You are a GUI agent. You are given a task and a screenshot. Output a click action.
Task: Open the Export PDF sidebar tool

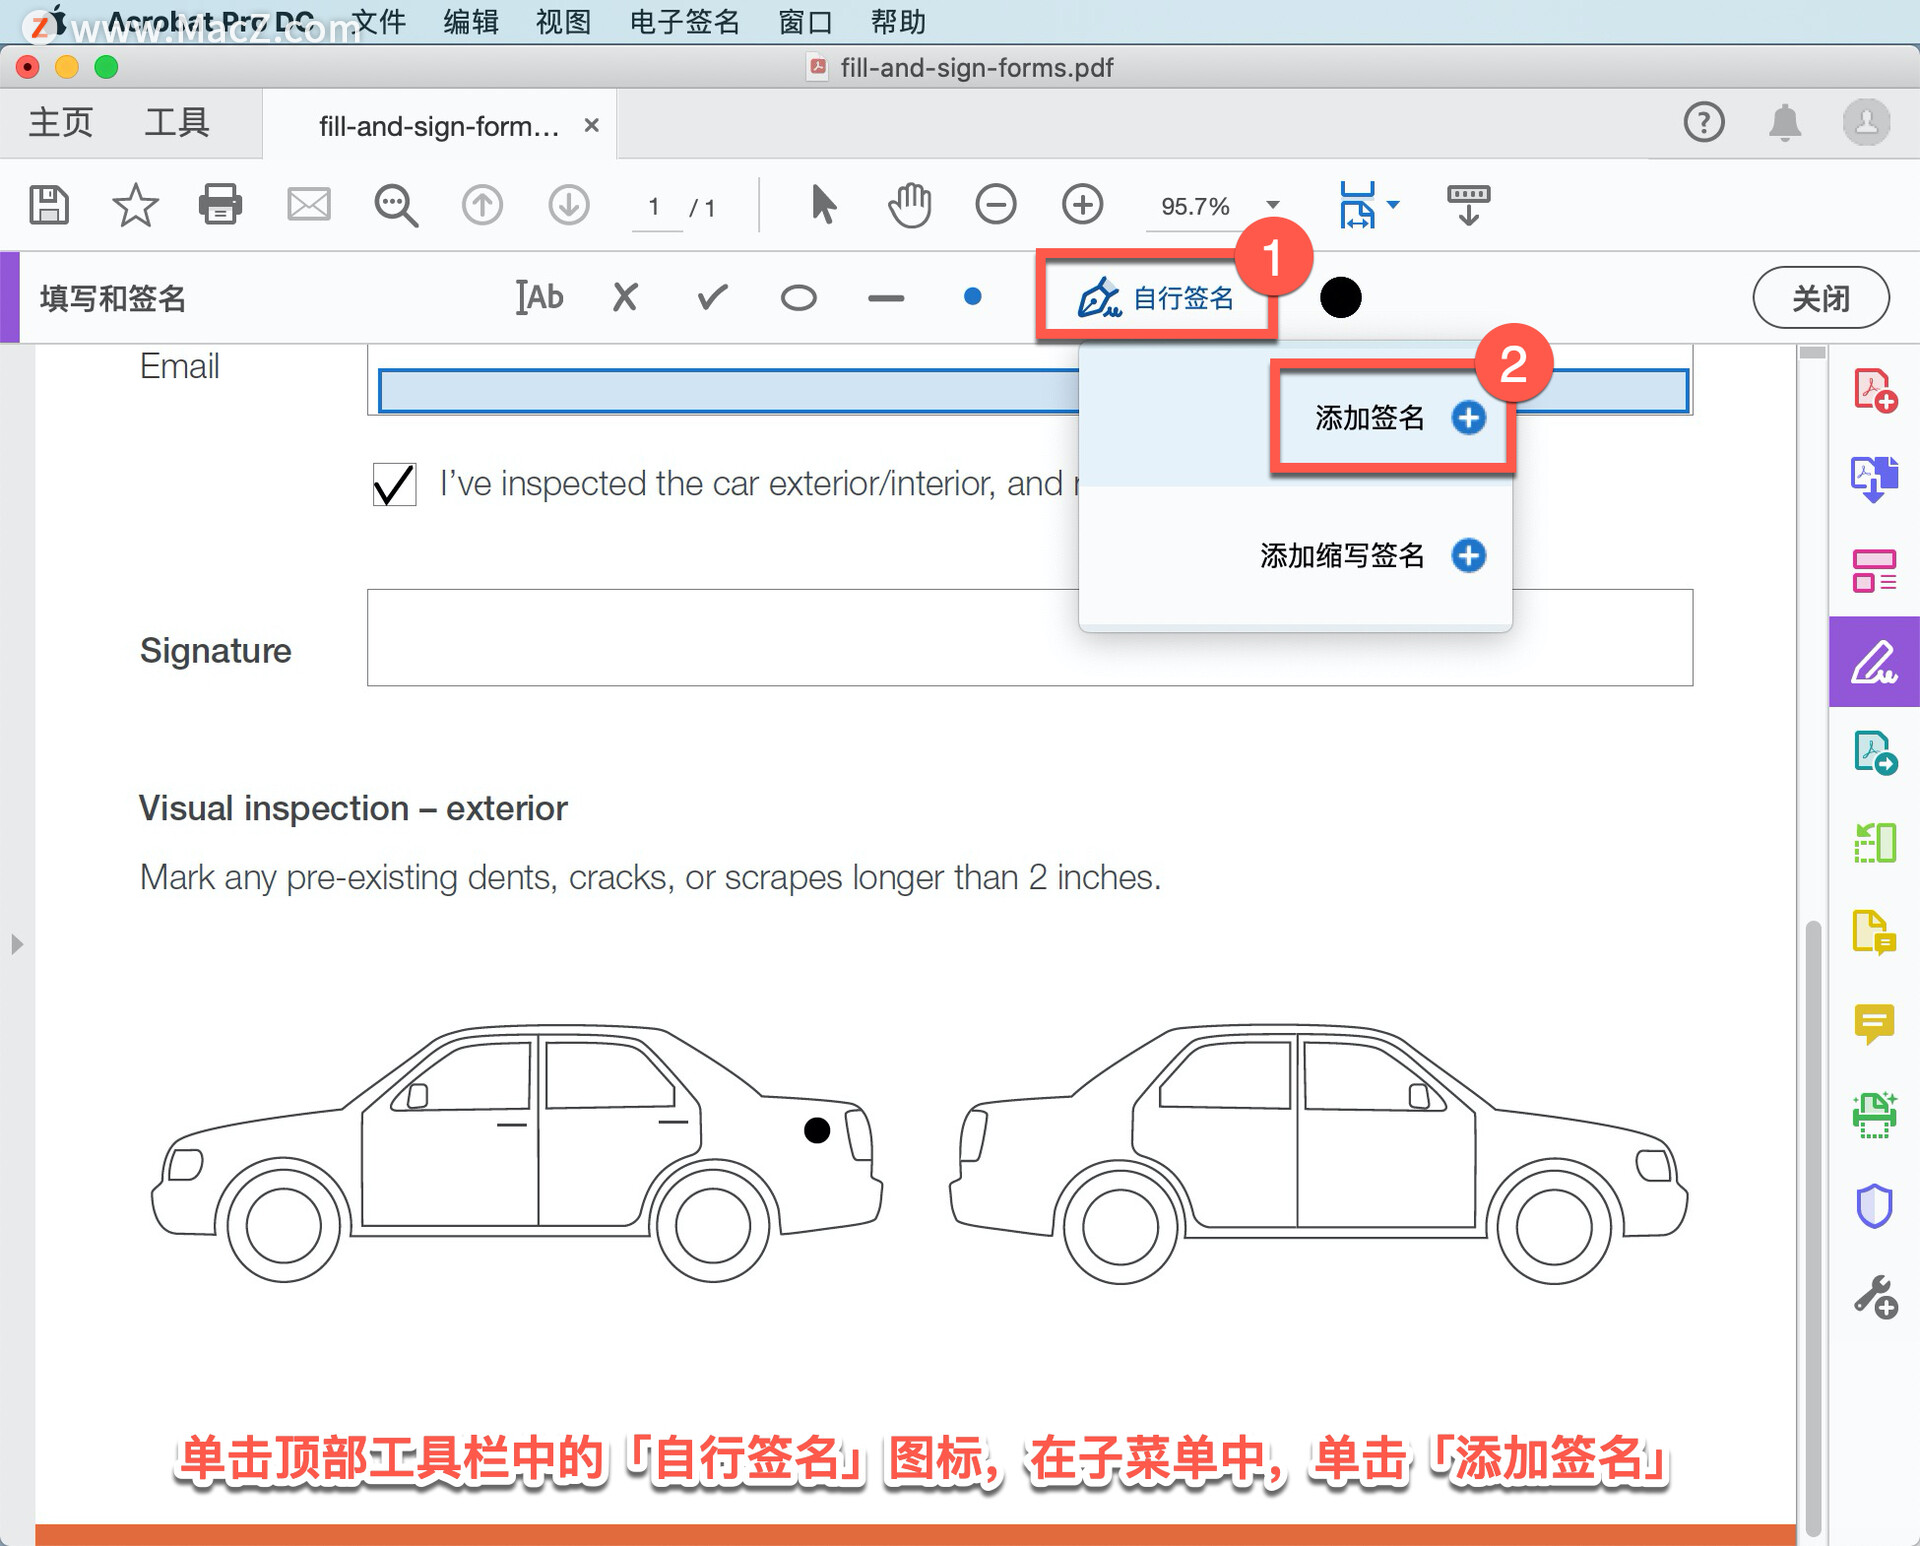(x=1875, y=480)
